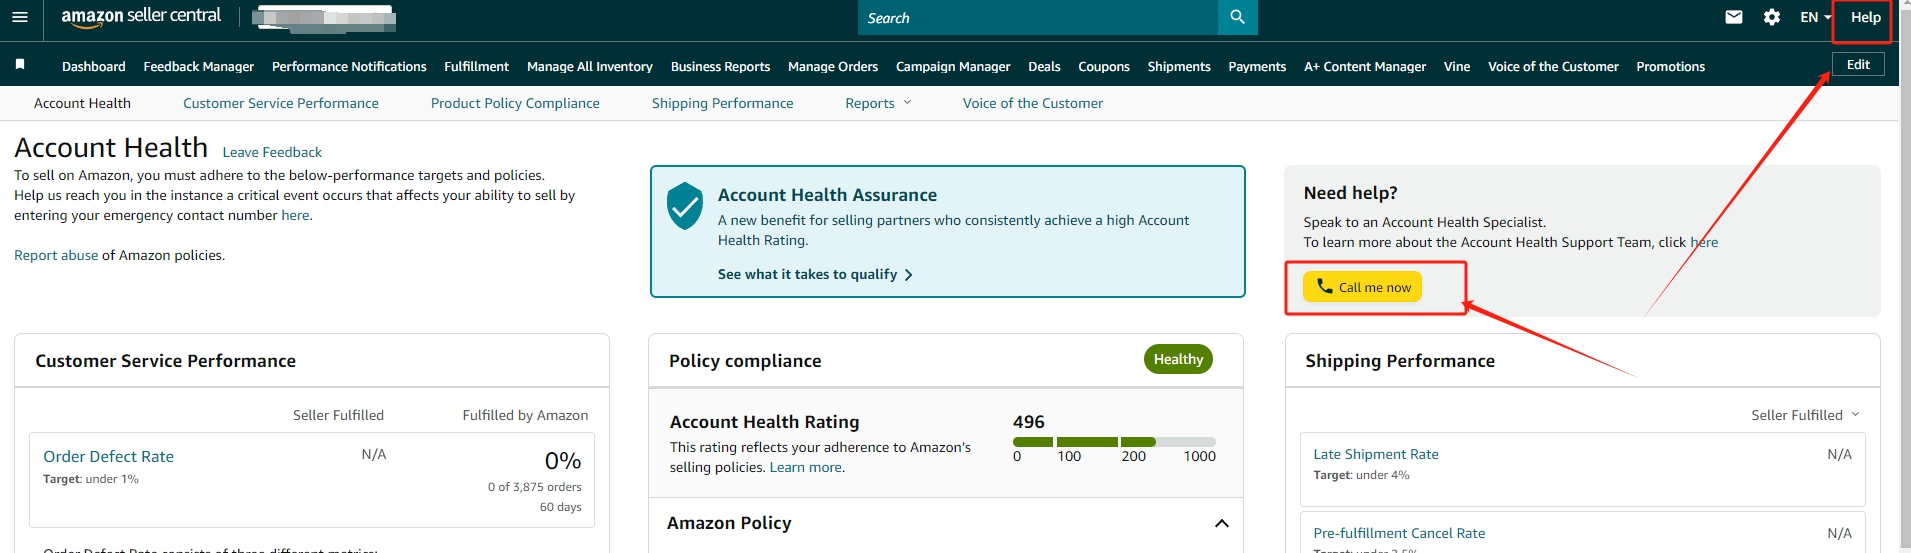Open Vine in navigation bar
Screen dimensions: 1911x553
[1457, 67]
